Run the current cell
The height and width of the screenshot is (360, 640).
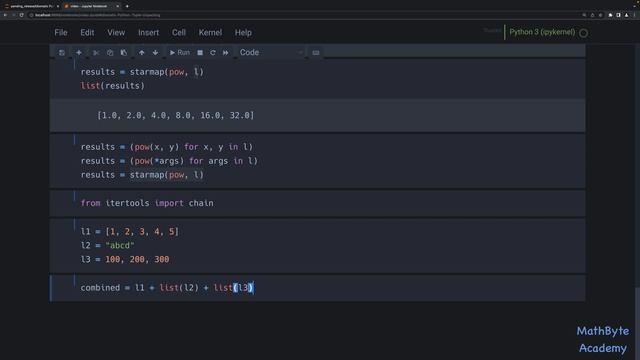pyautogui.click(x=180, y=53)
